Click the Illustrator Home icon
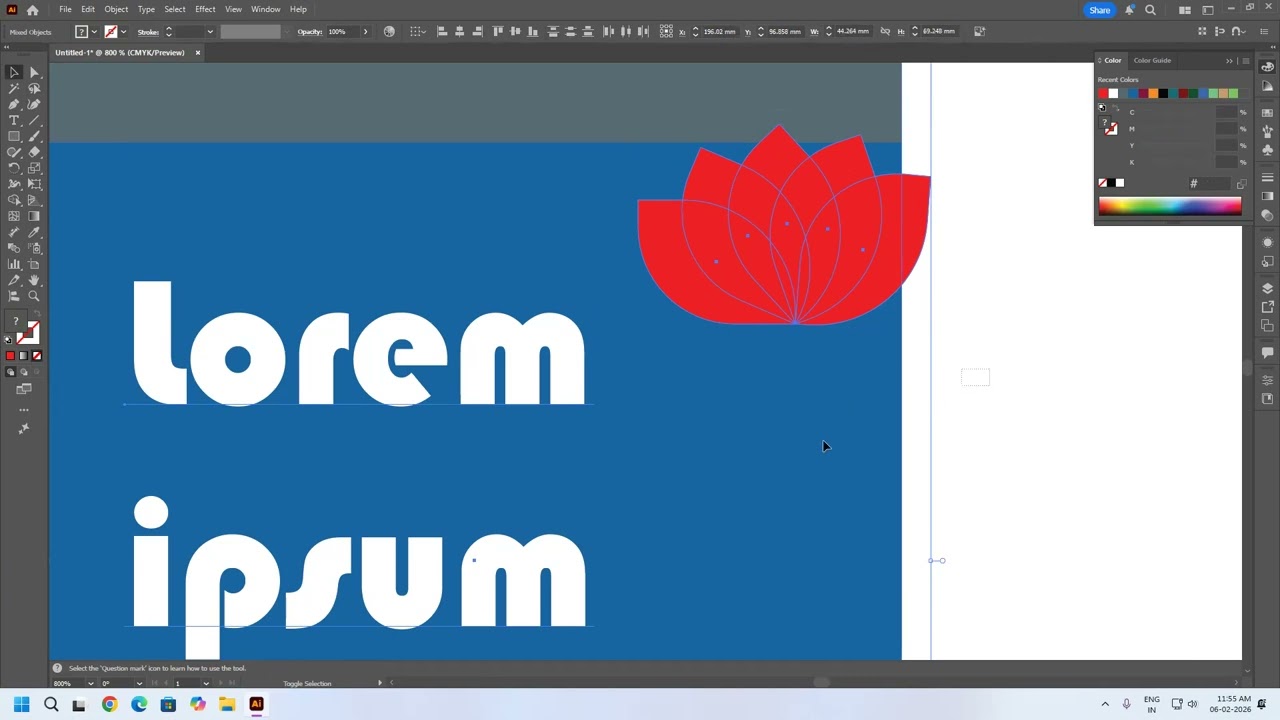 click(x=32, y=10)
